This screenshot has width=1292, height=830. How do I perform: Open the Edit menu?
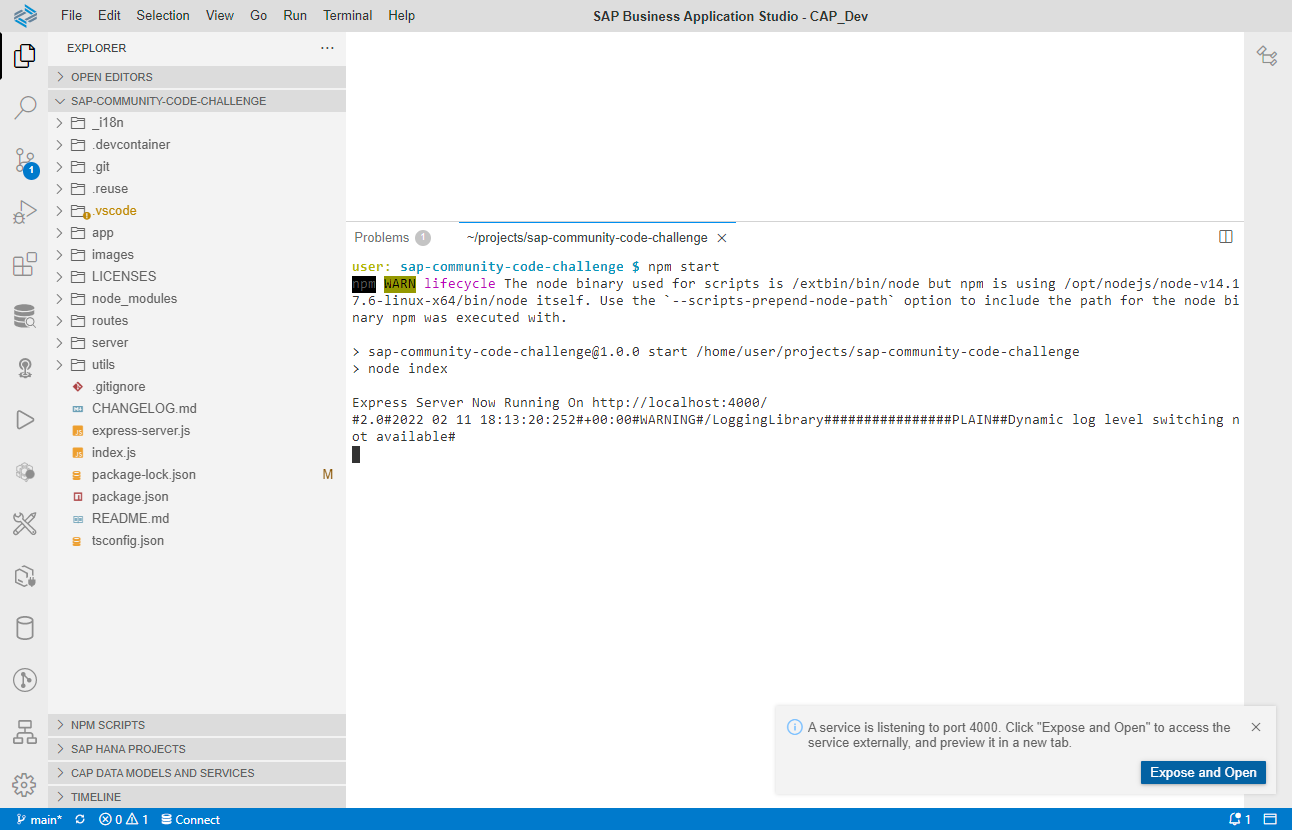109,15
